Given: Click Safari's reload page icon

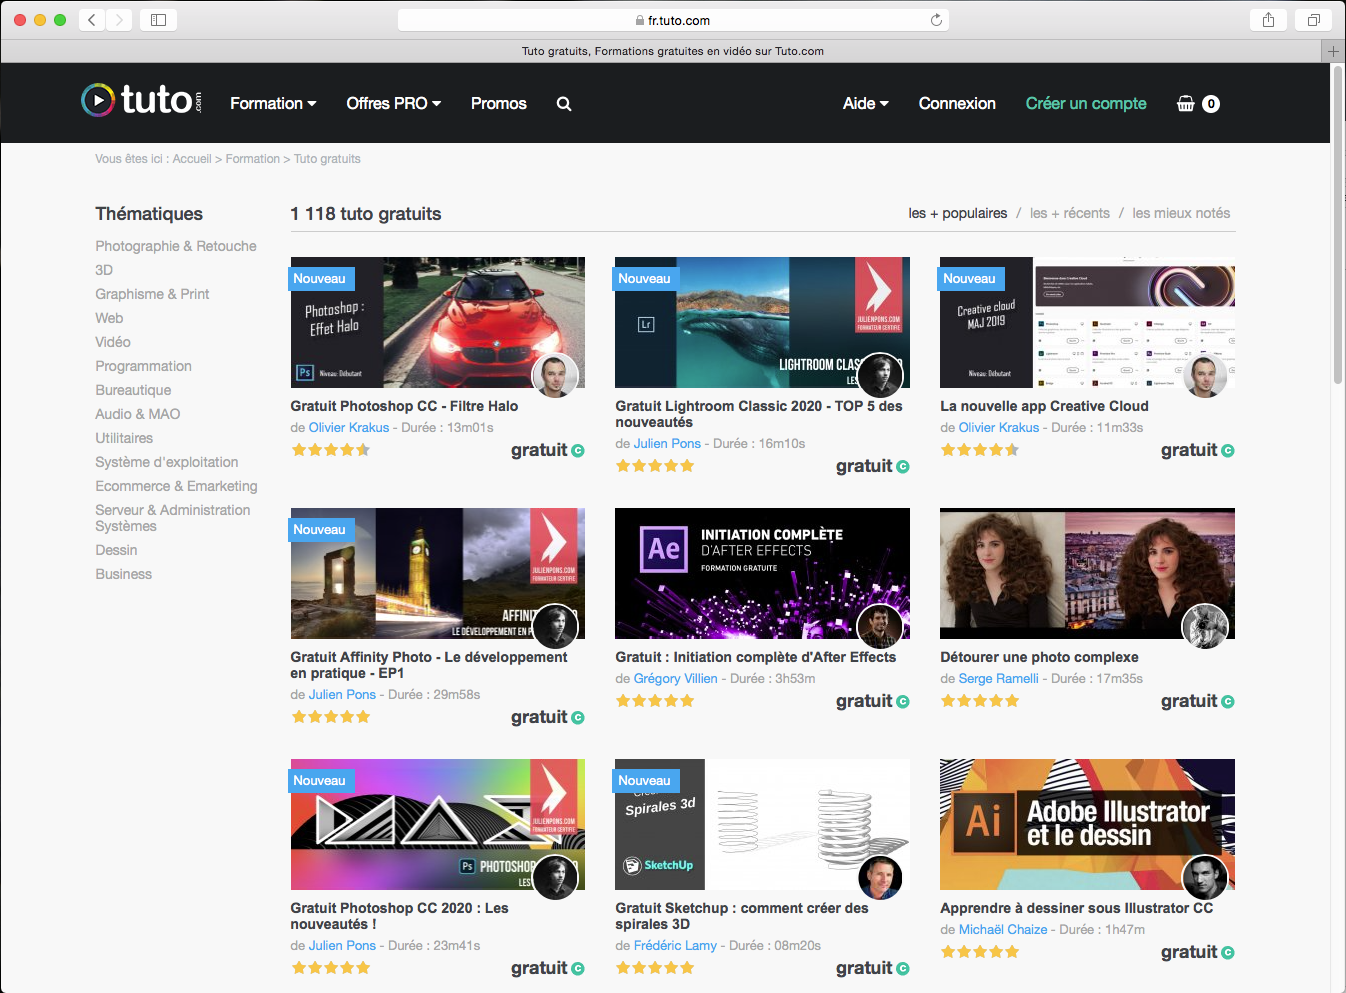Looking at the screenshot, I should point(936,20).
